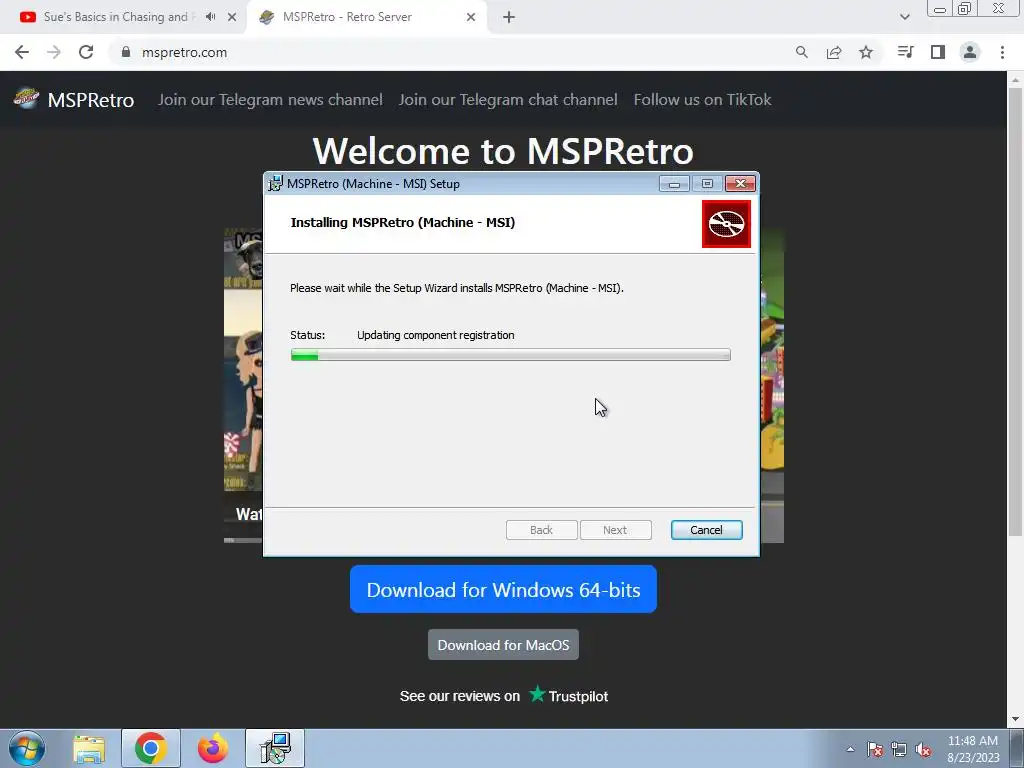Open the Chrome profile avatar
This screenshot has width=1024, height=768.
tap(970, 52)
